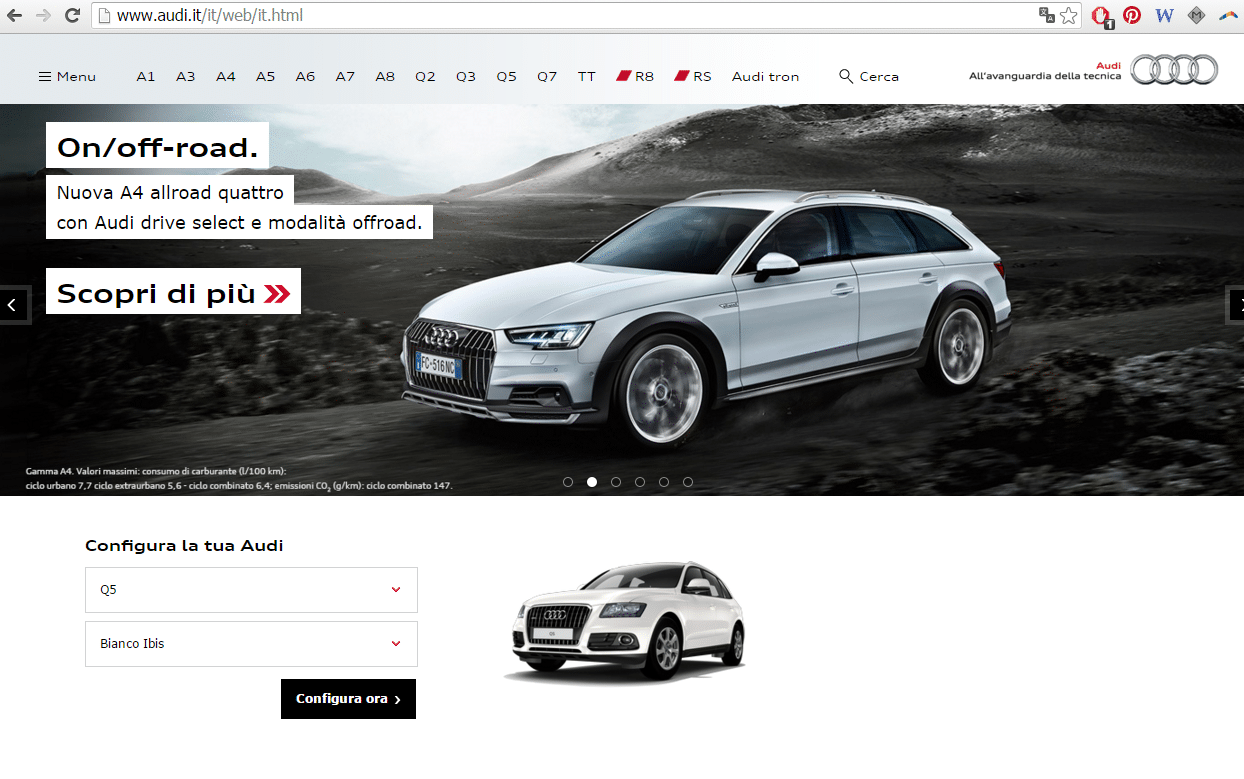Open the Q2 model menu

(x=425, y=76)
